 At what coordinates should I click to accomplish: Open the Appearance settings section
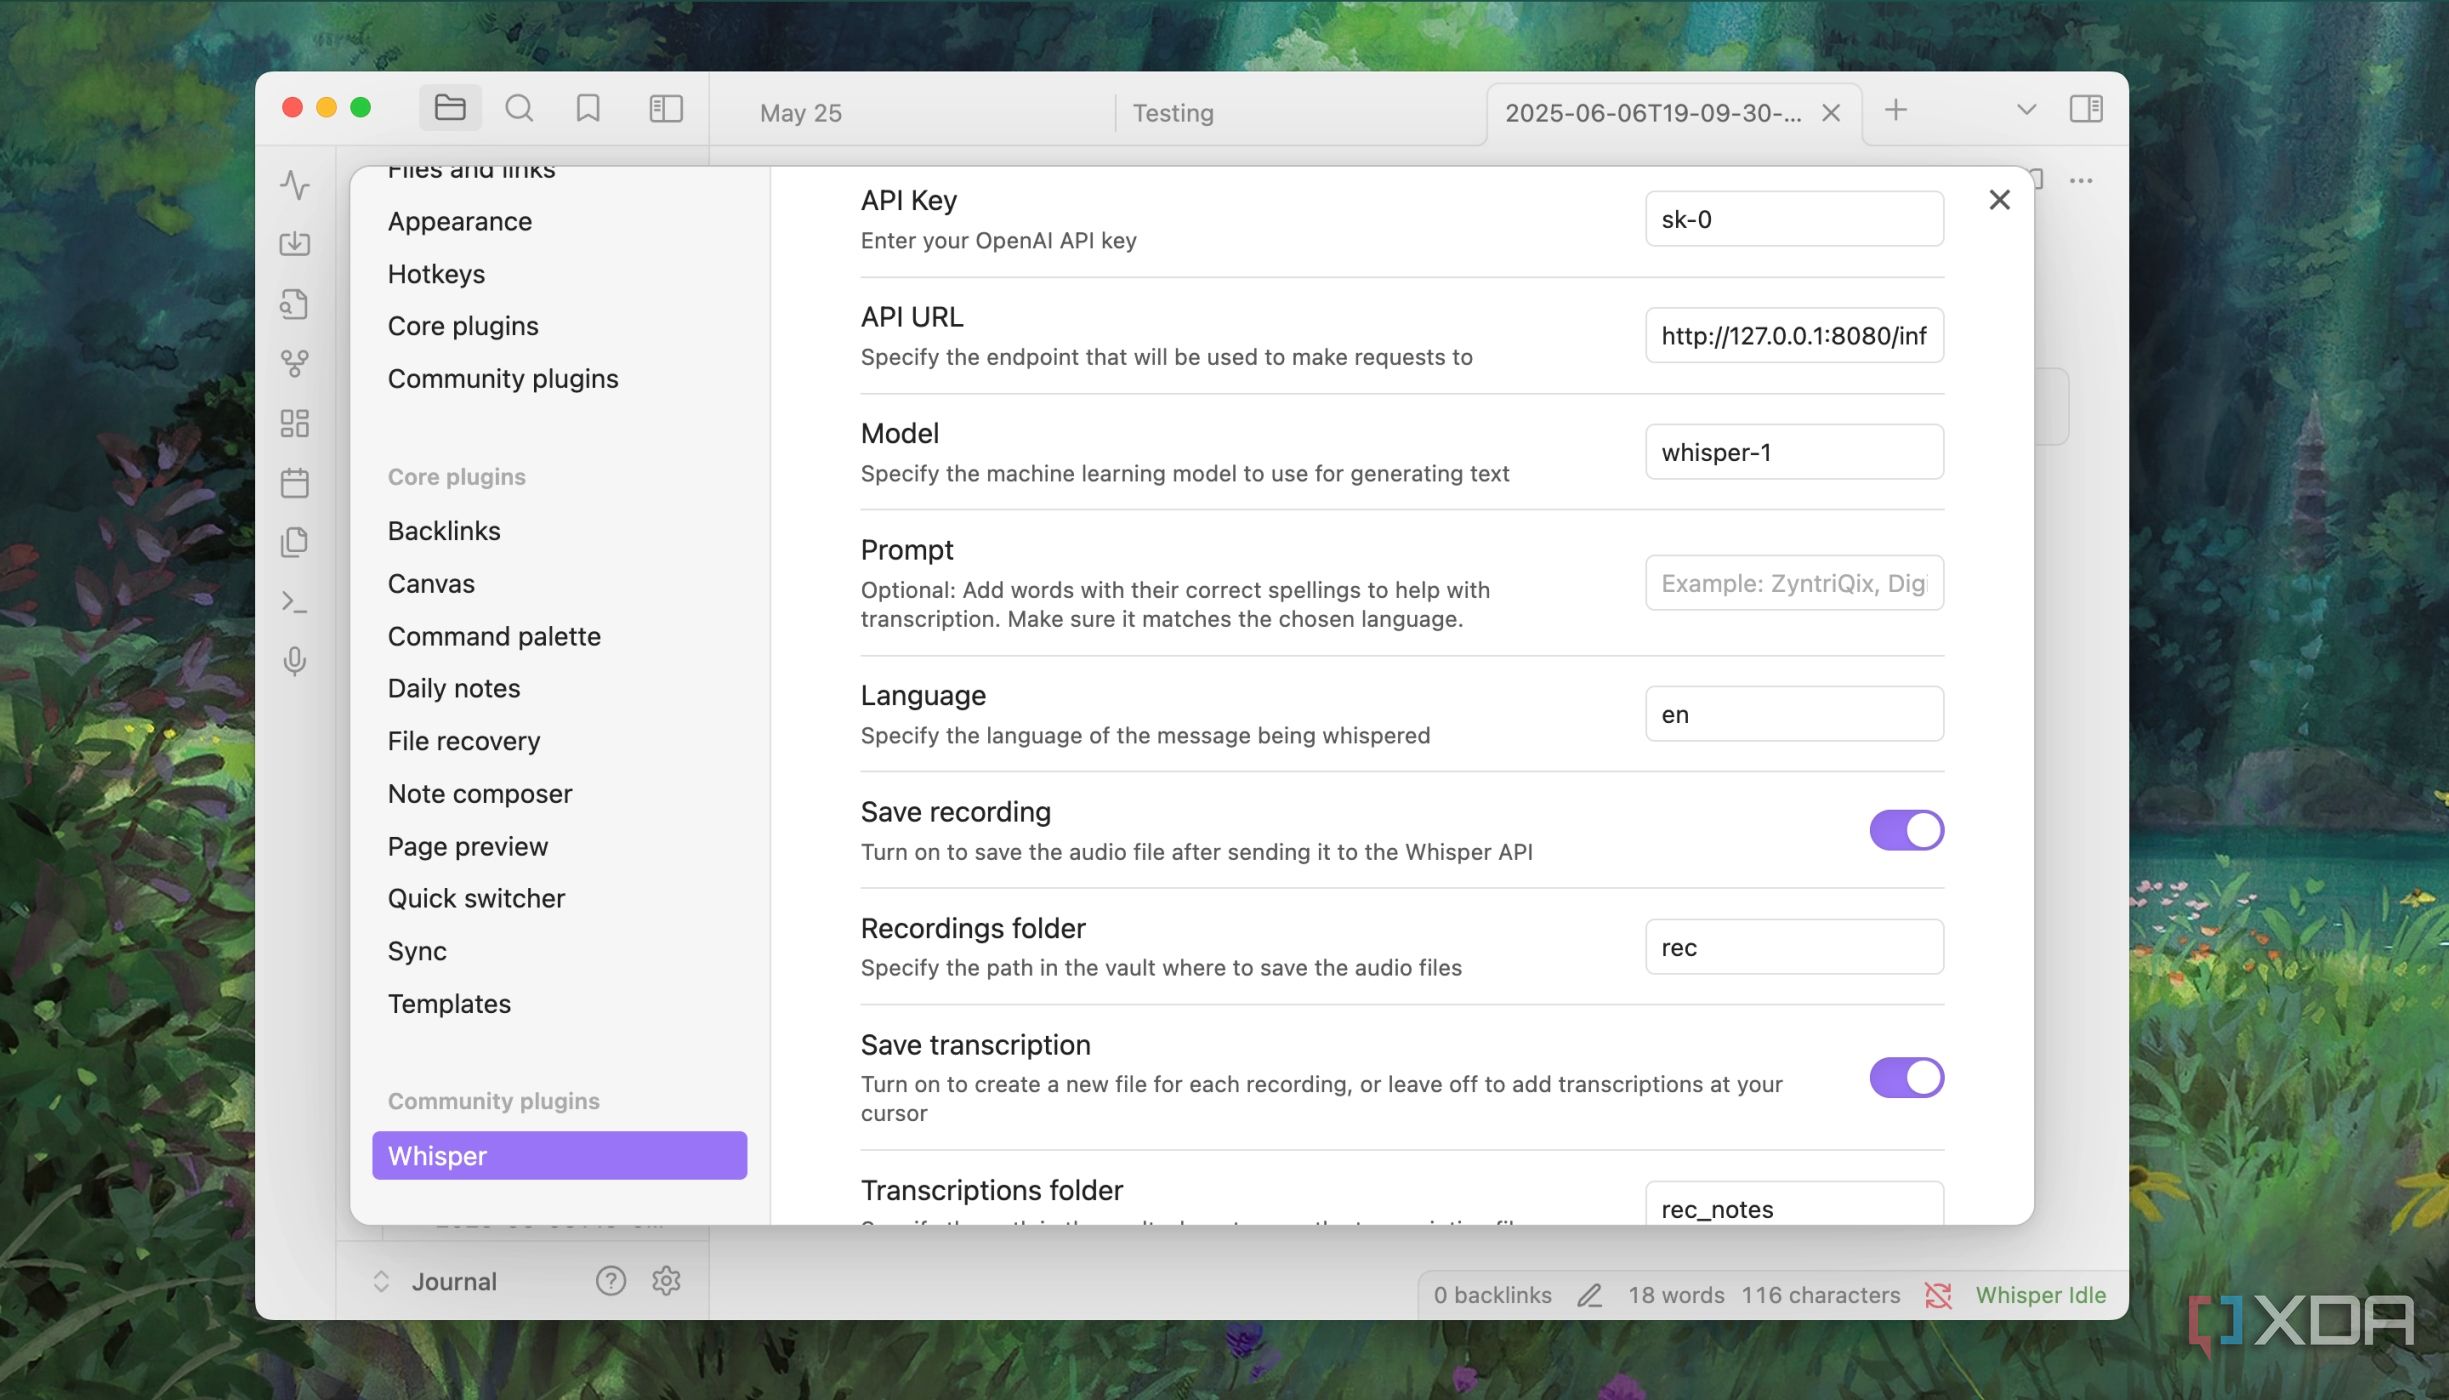(x=459, y=221)
